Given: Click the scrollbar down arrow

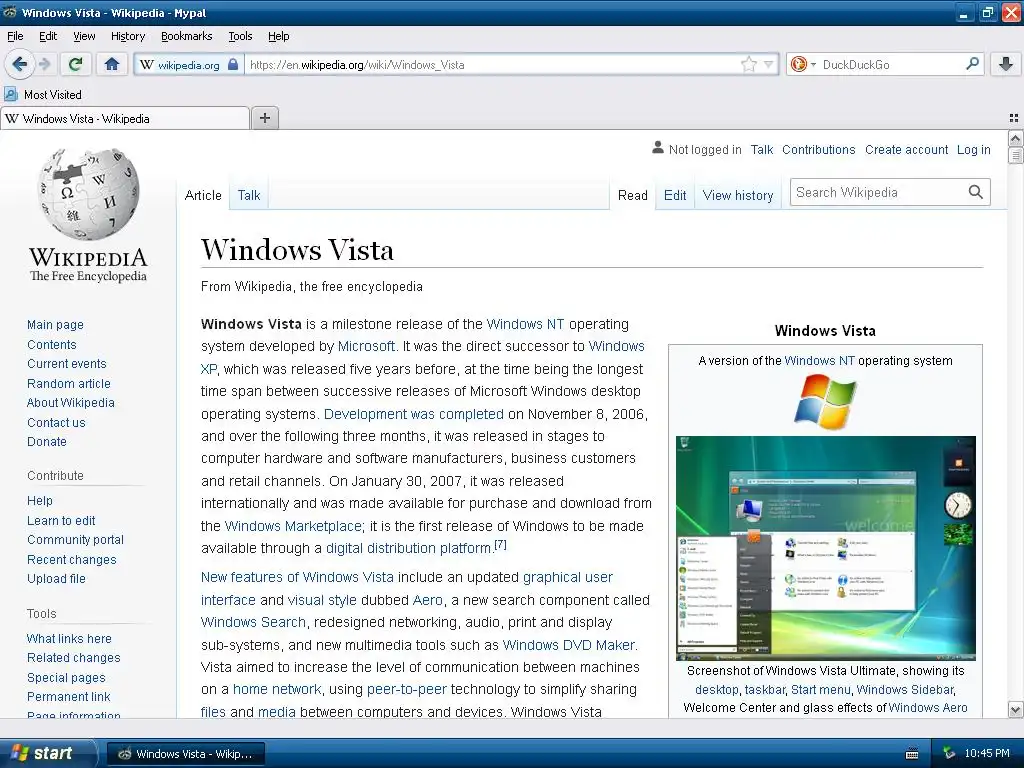Looking at the screenshot, I should (x=1015, y=709).
